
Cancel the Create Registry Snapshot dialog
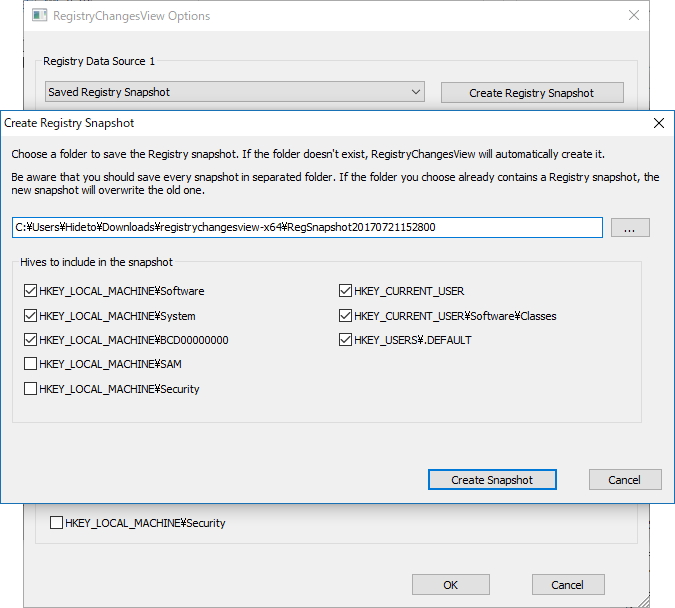625,480
